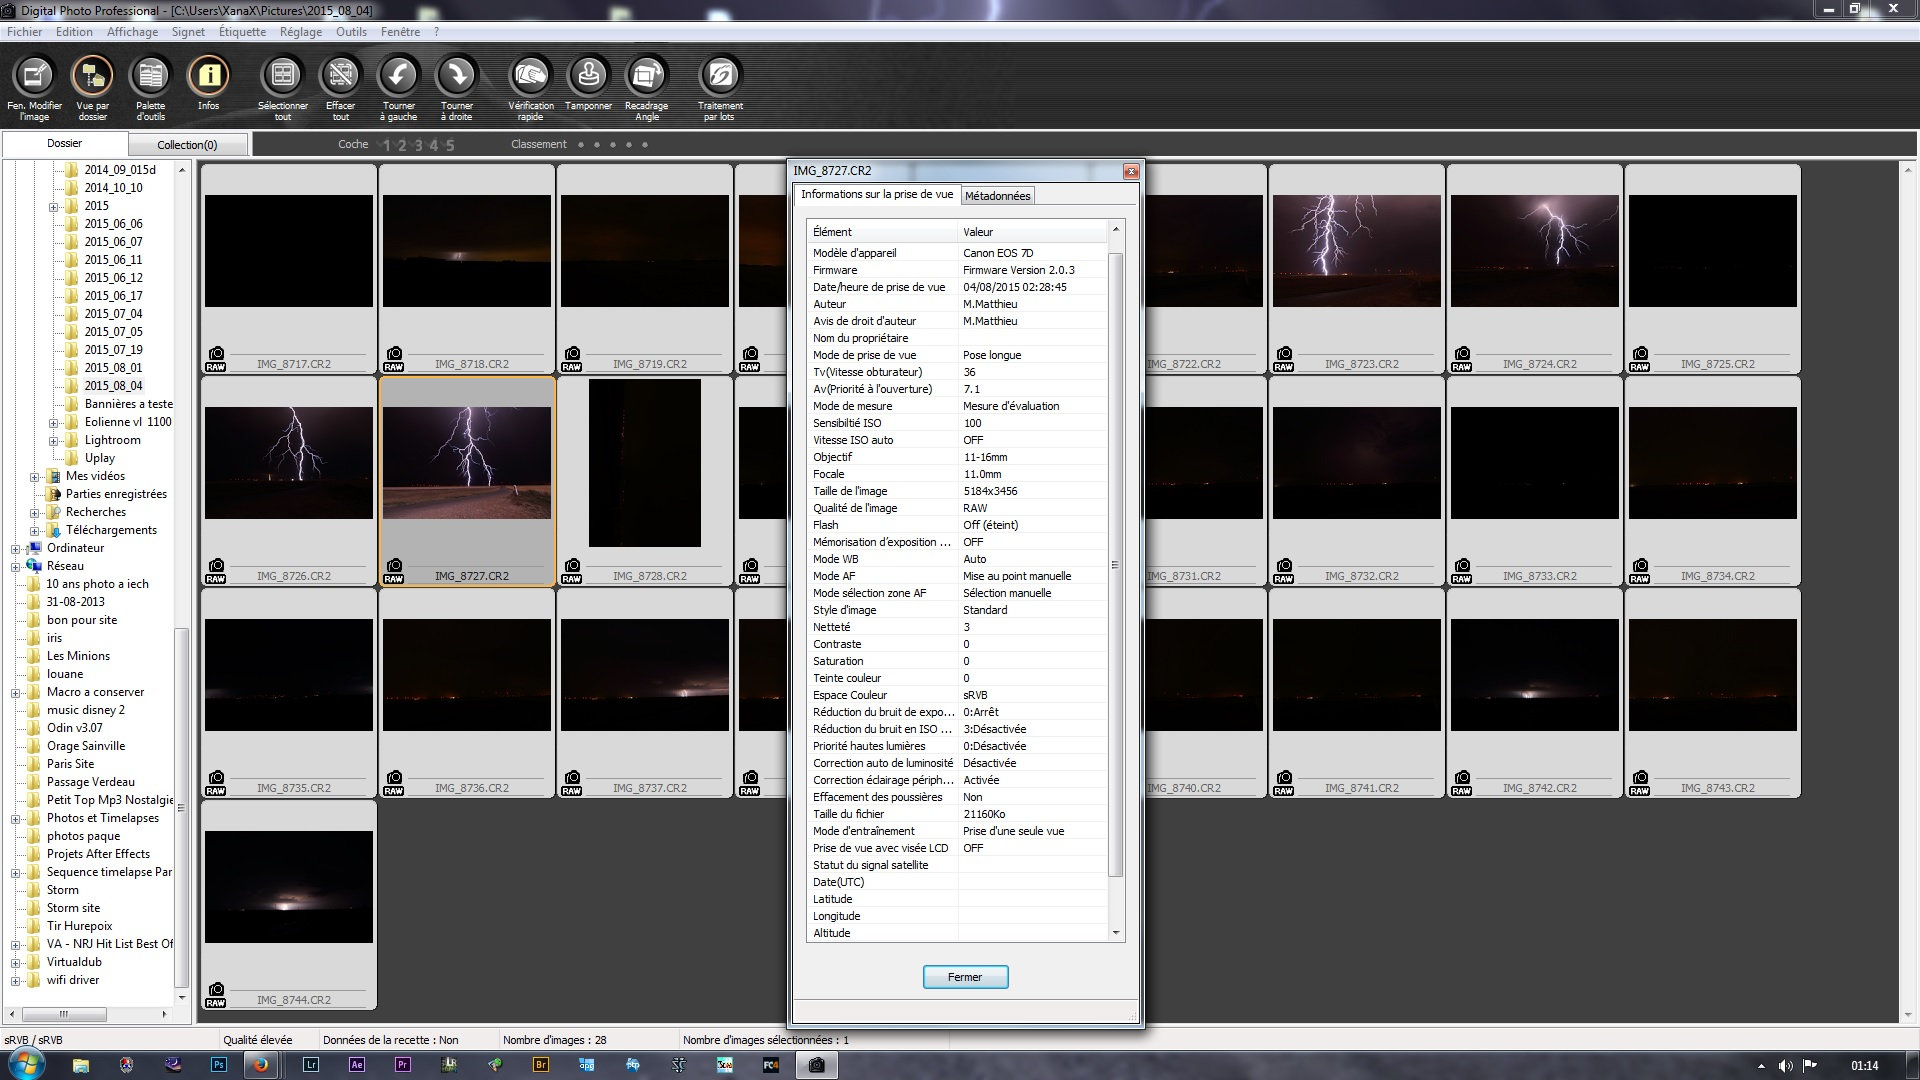Viewport: 1920px width, 1080px height.
Task: Toggle the Infos toolbar icon
Action: [x=208, y=76]
